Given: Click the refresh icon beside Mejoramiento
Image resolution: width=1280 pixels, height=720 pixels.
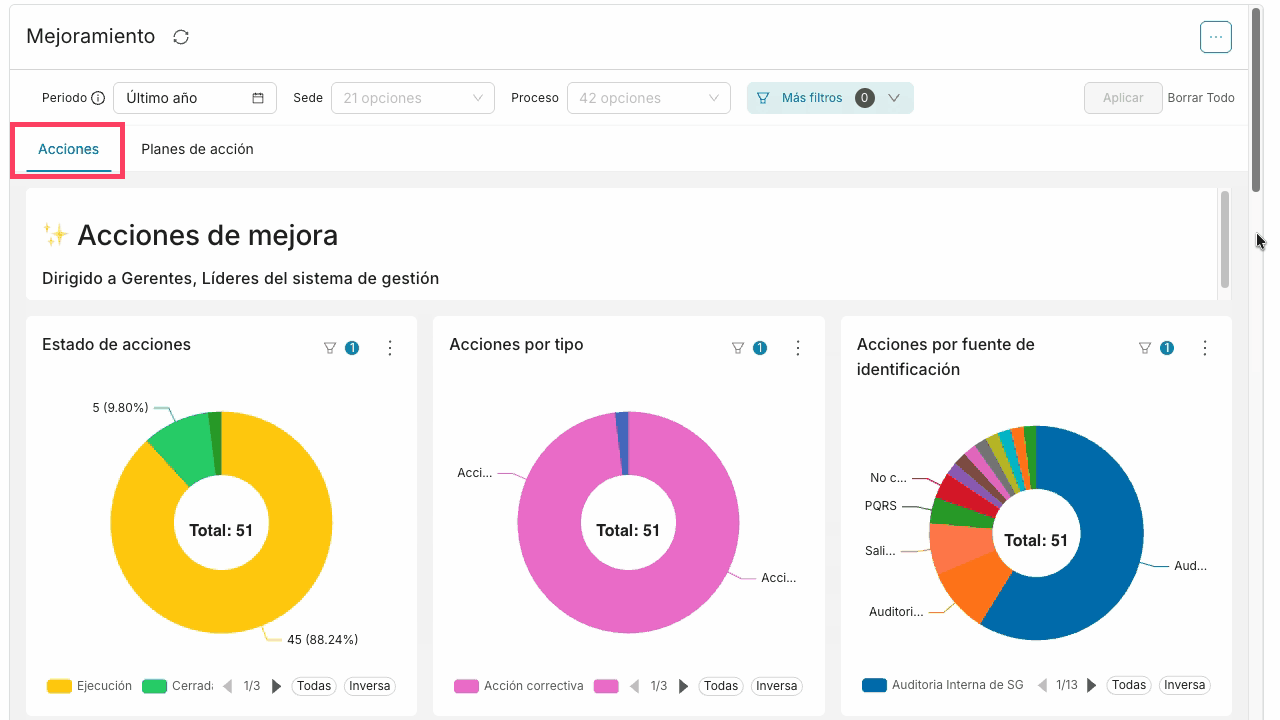Looking at the screenshot, I should (x=181, y=37).
